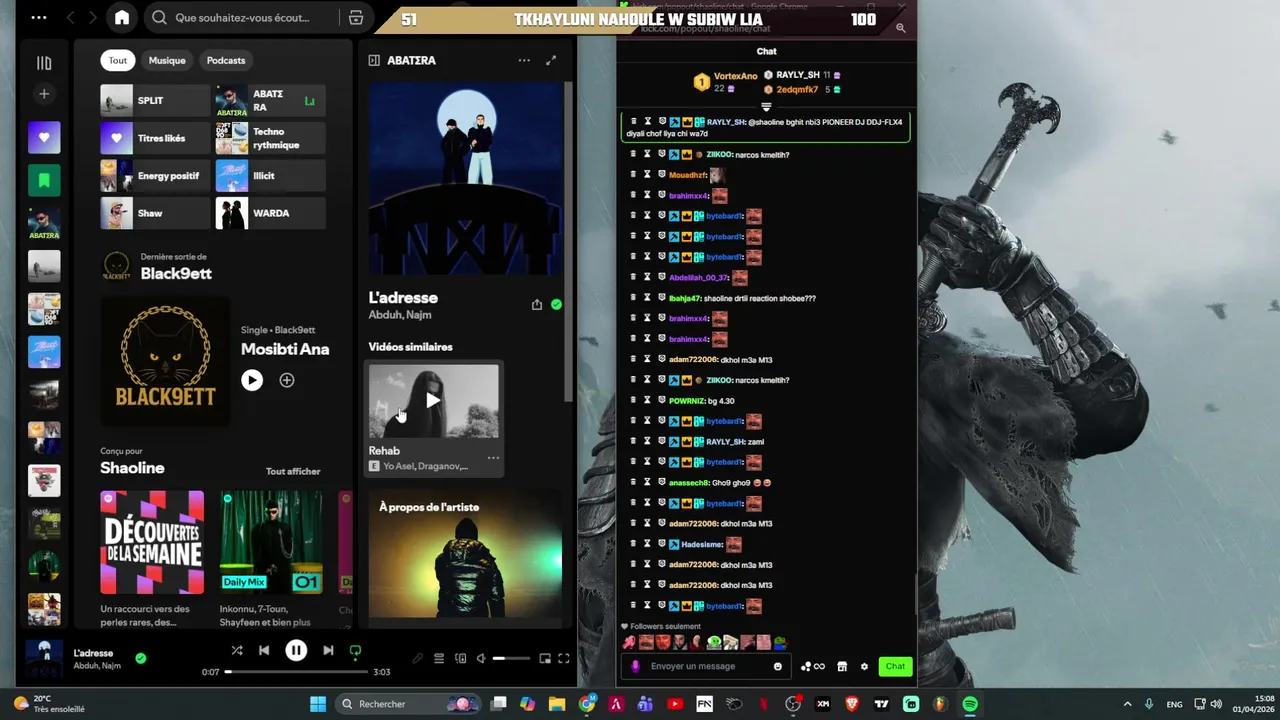Go back in Spotify navigation
The width and height of the screenshot is (1280, 720).
tap(70, 18)
